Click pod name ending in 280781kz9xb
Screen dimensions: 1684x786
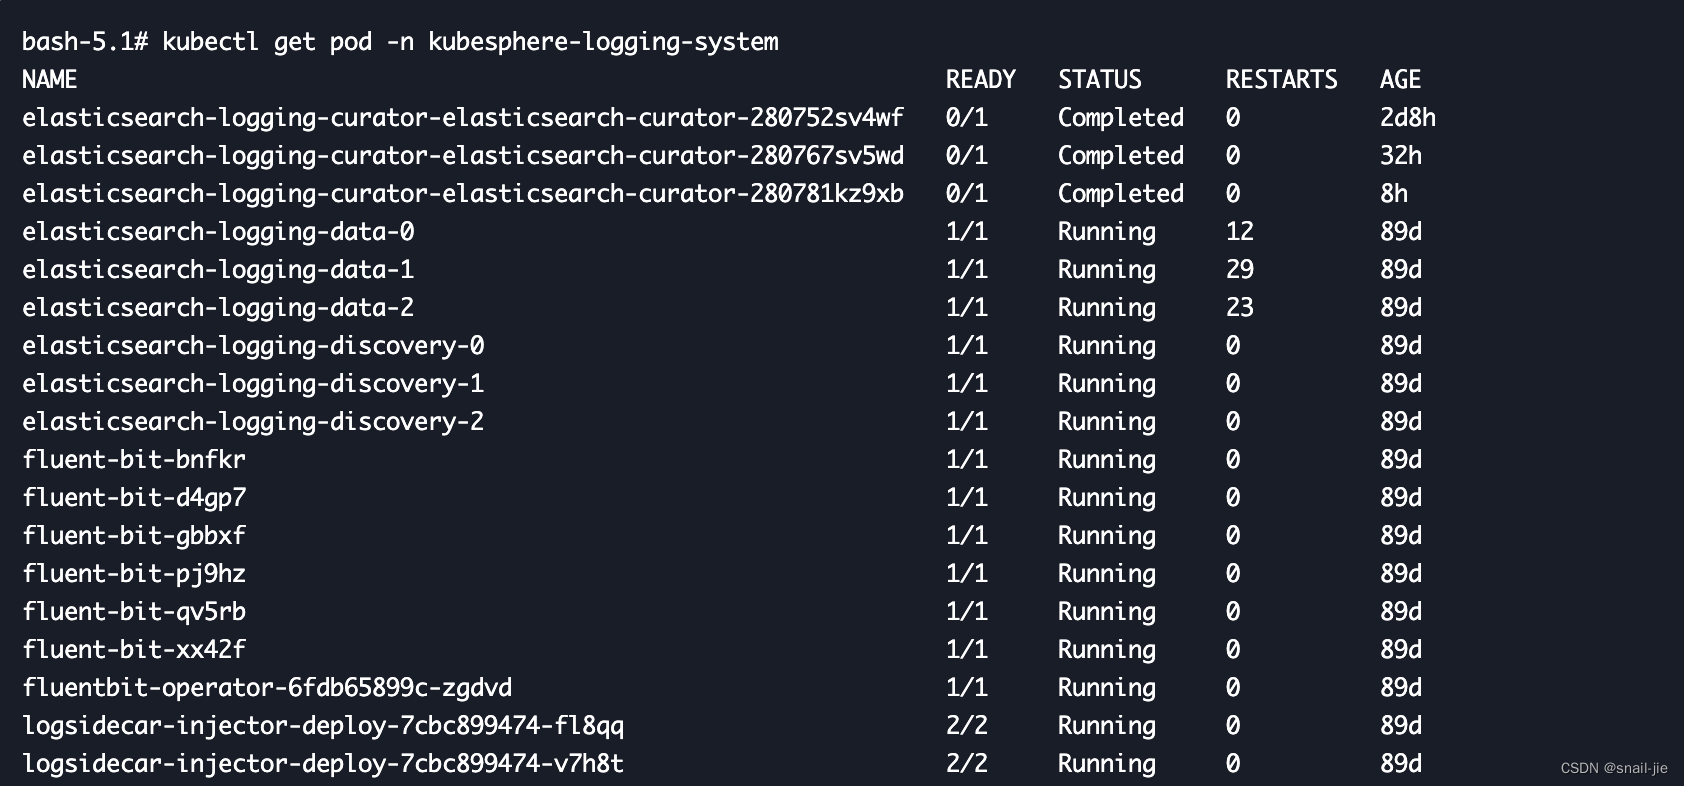[463, 194]
